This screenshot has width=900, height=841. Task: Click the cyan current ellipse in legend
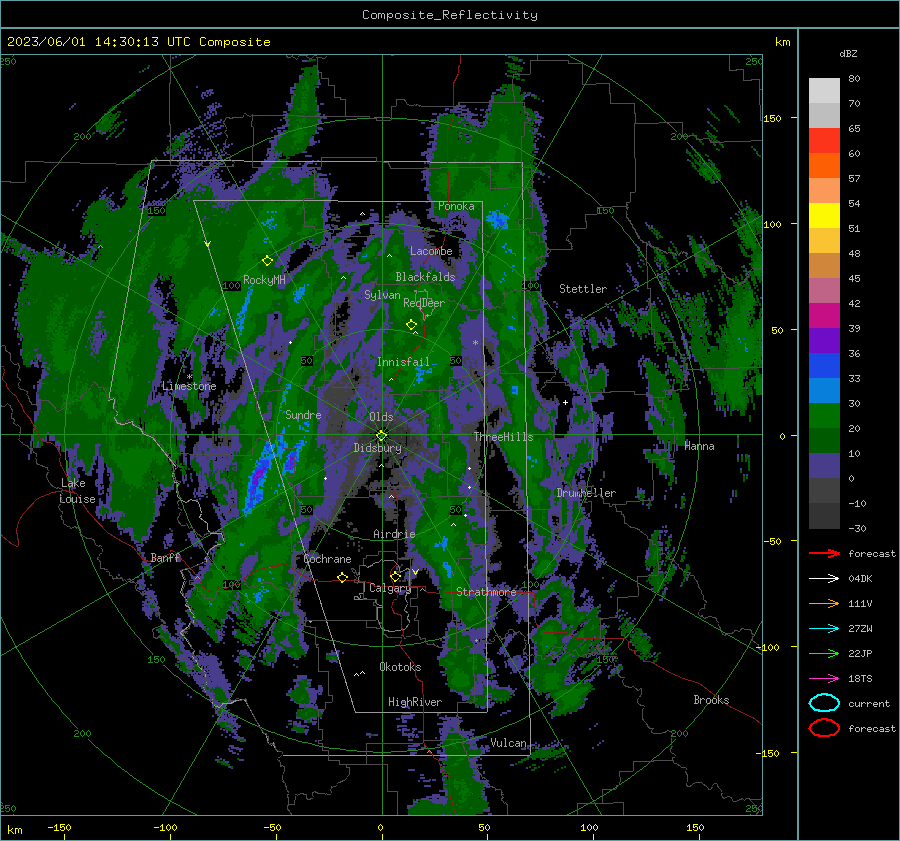coord(824,703)
